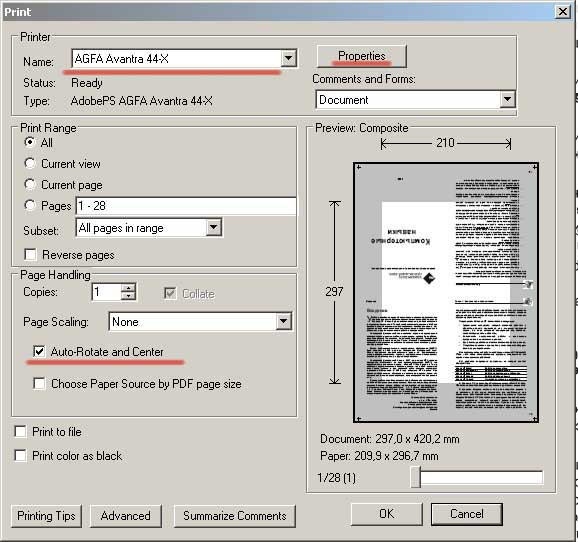The image size is (578, 542).
Task: Click the 210 width dimension label
Action: pyautogui.click(x=445, y=142)
